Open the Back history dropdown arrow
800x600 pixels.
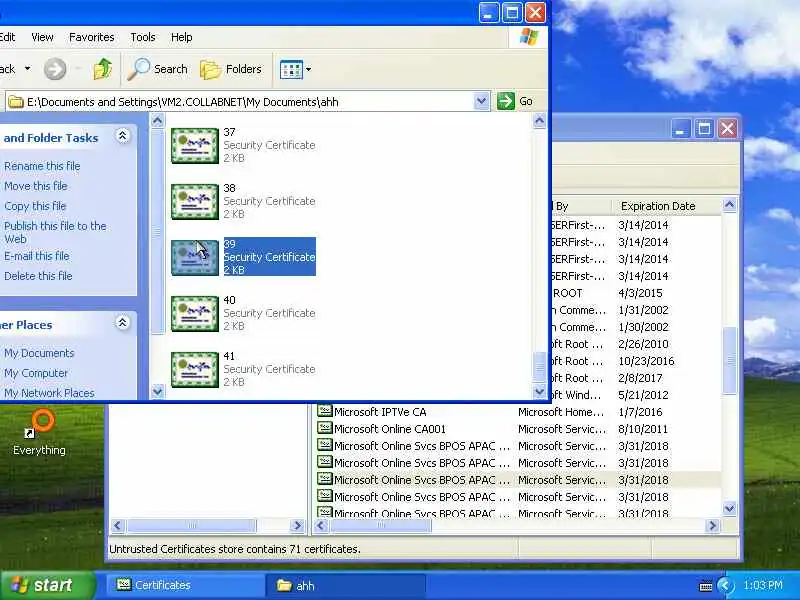pyautogui.click(x=28, y=68)
